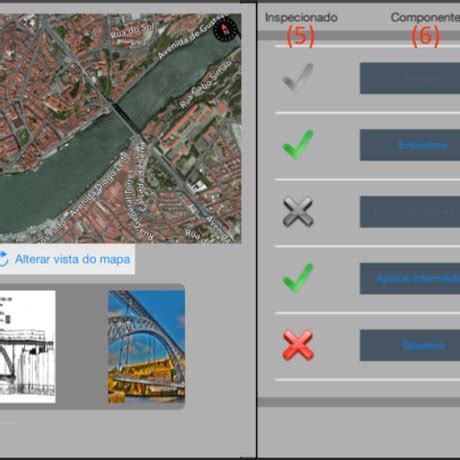Open the colour bridge photo thumbnail
This screenshot has height=460, width=460.
[x=146, y=347]
